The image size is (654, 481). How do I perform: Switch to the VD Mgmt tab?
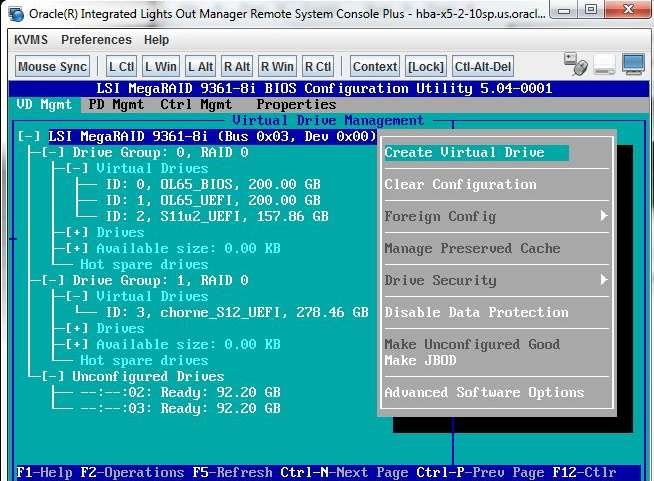coord(44,104)
